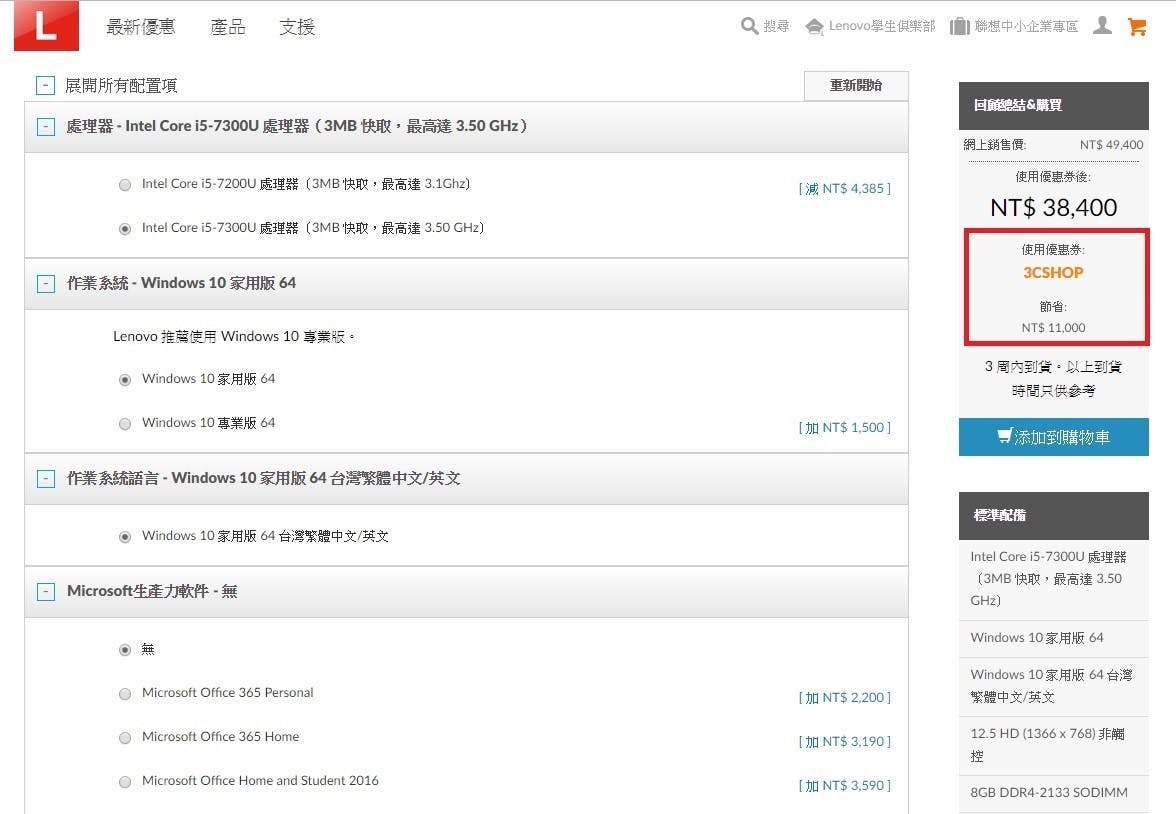
Task: Open the 支援 menu
Action: click(297, 27)
